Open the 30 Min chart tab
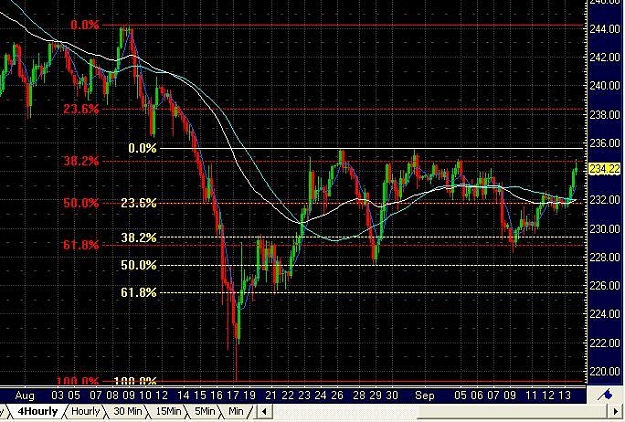 pos(128,411)
